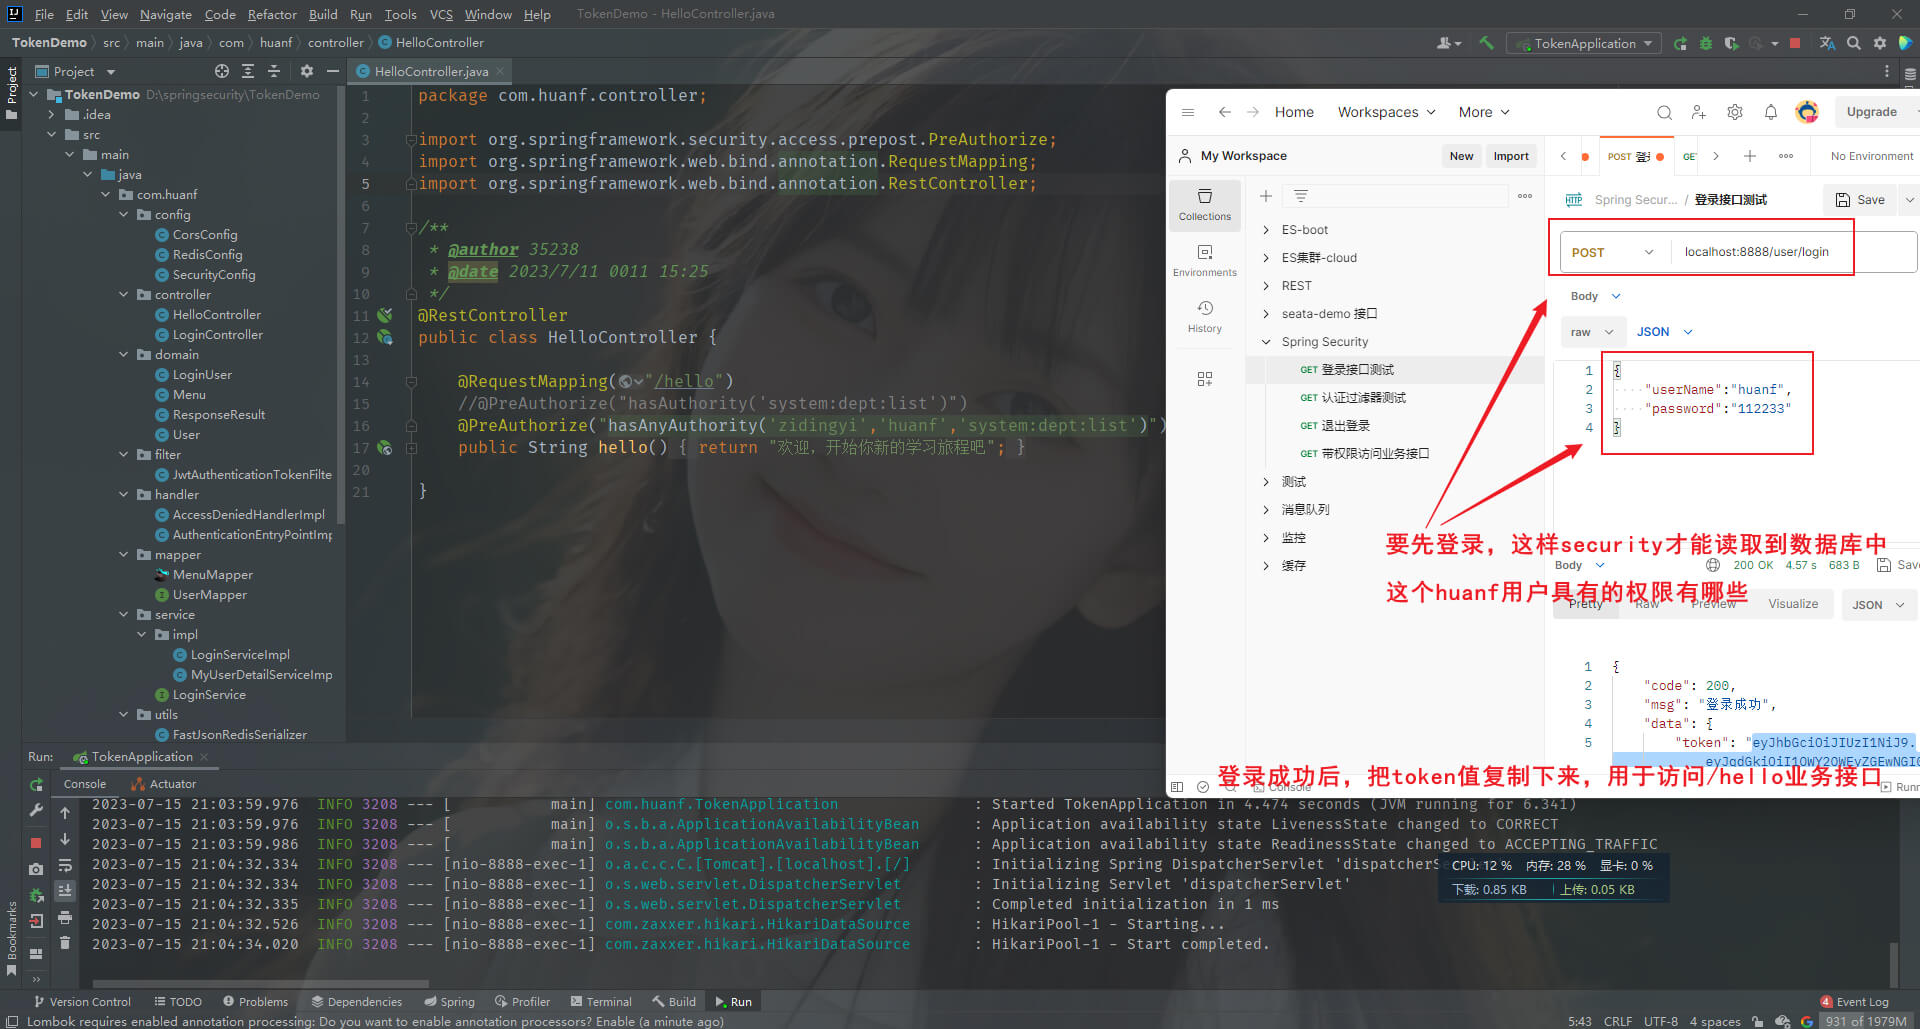
Task: Click the up arrow in console toolbar
Action: 65,812
